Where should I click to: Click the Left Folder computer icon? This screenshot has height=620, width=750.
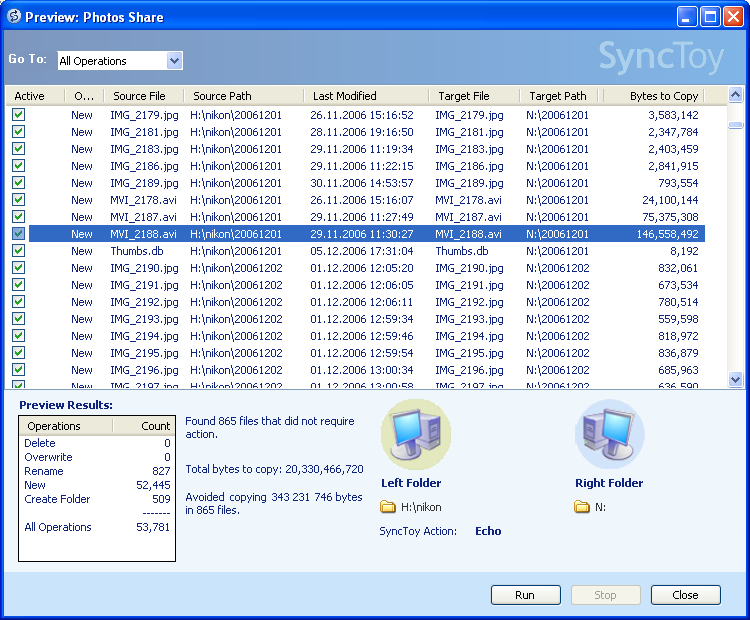[x=416, y=435]
